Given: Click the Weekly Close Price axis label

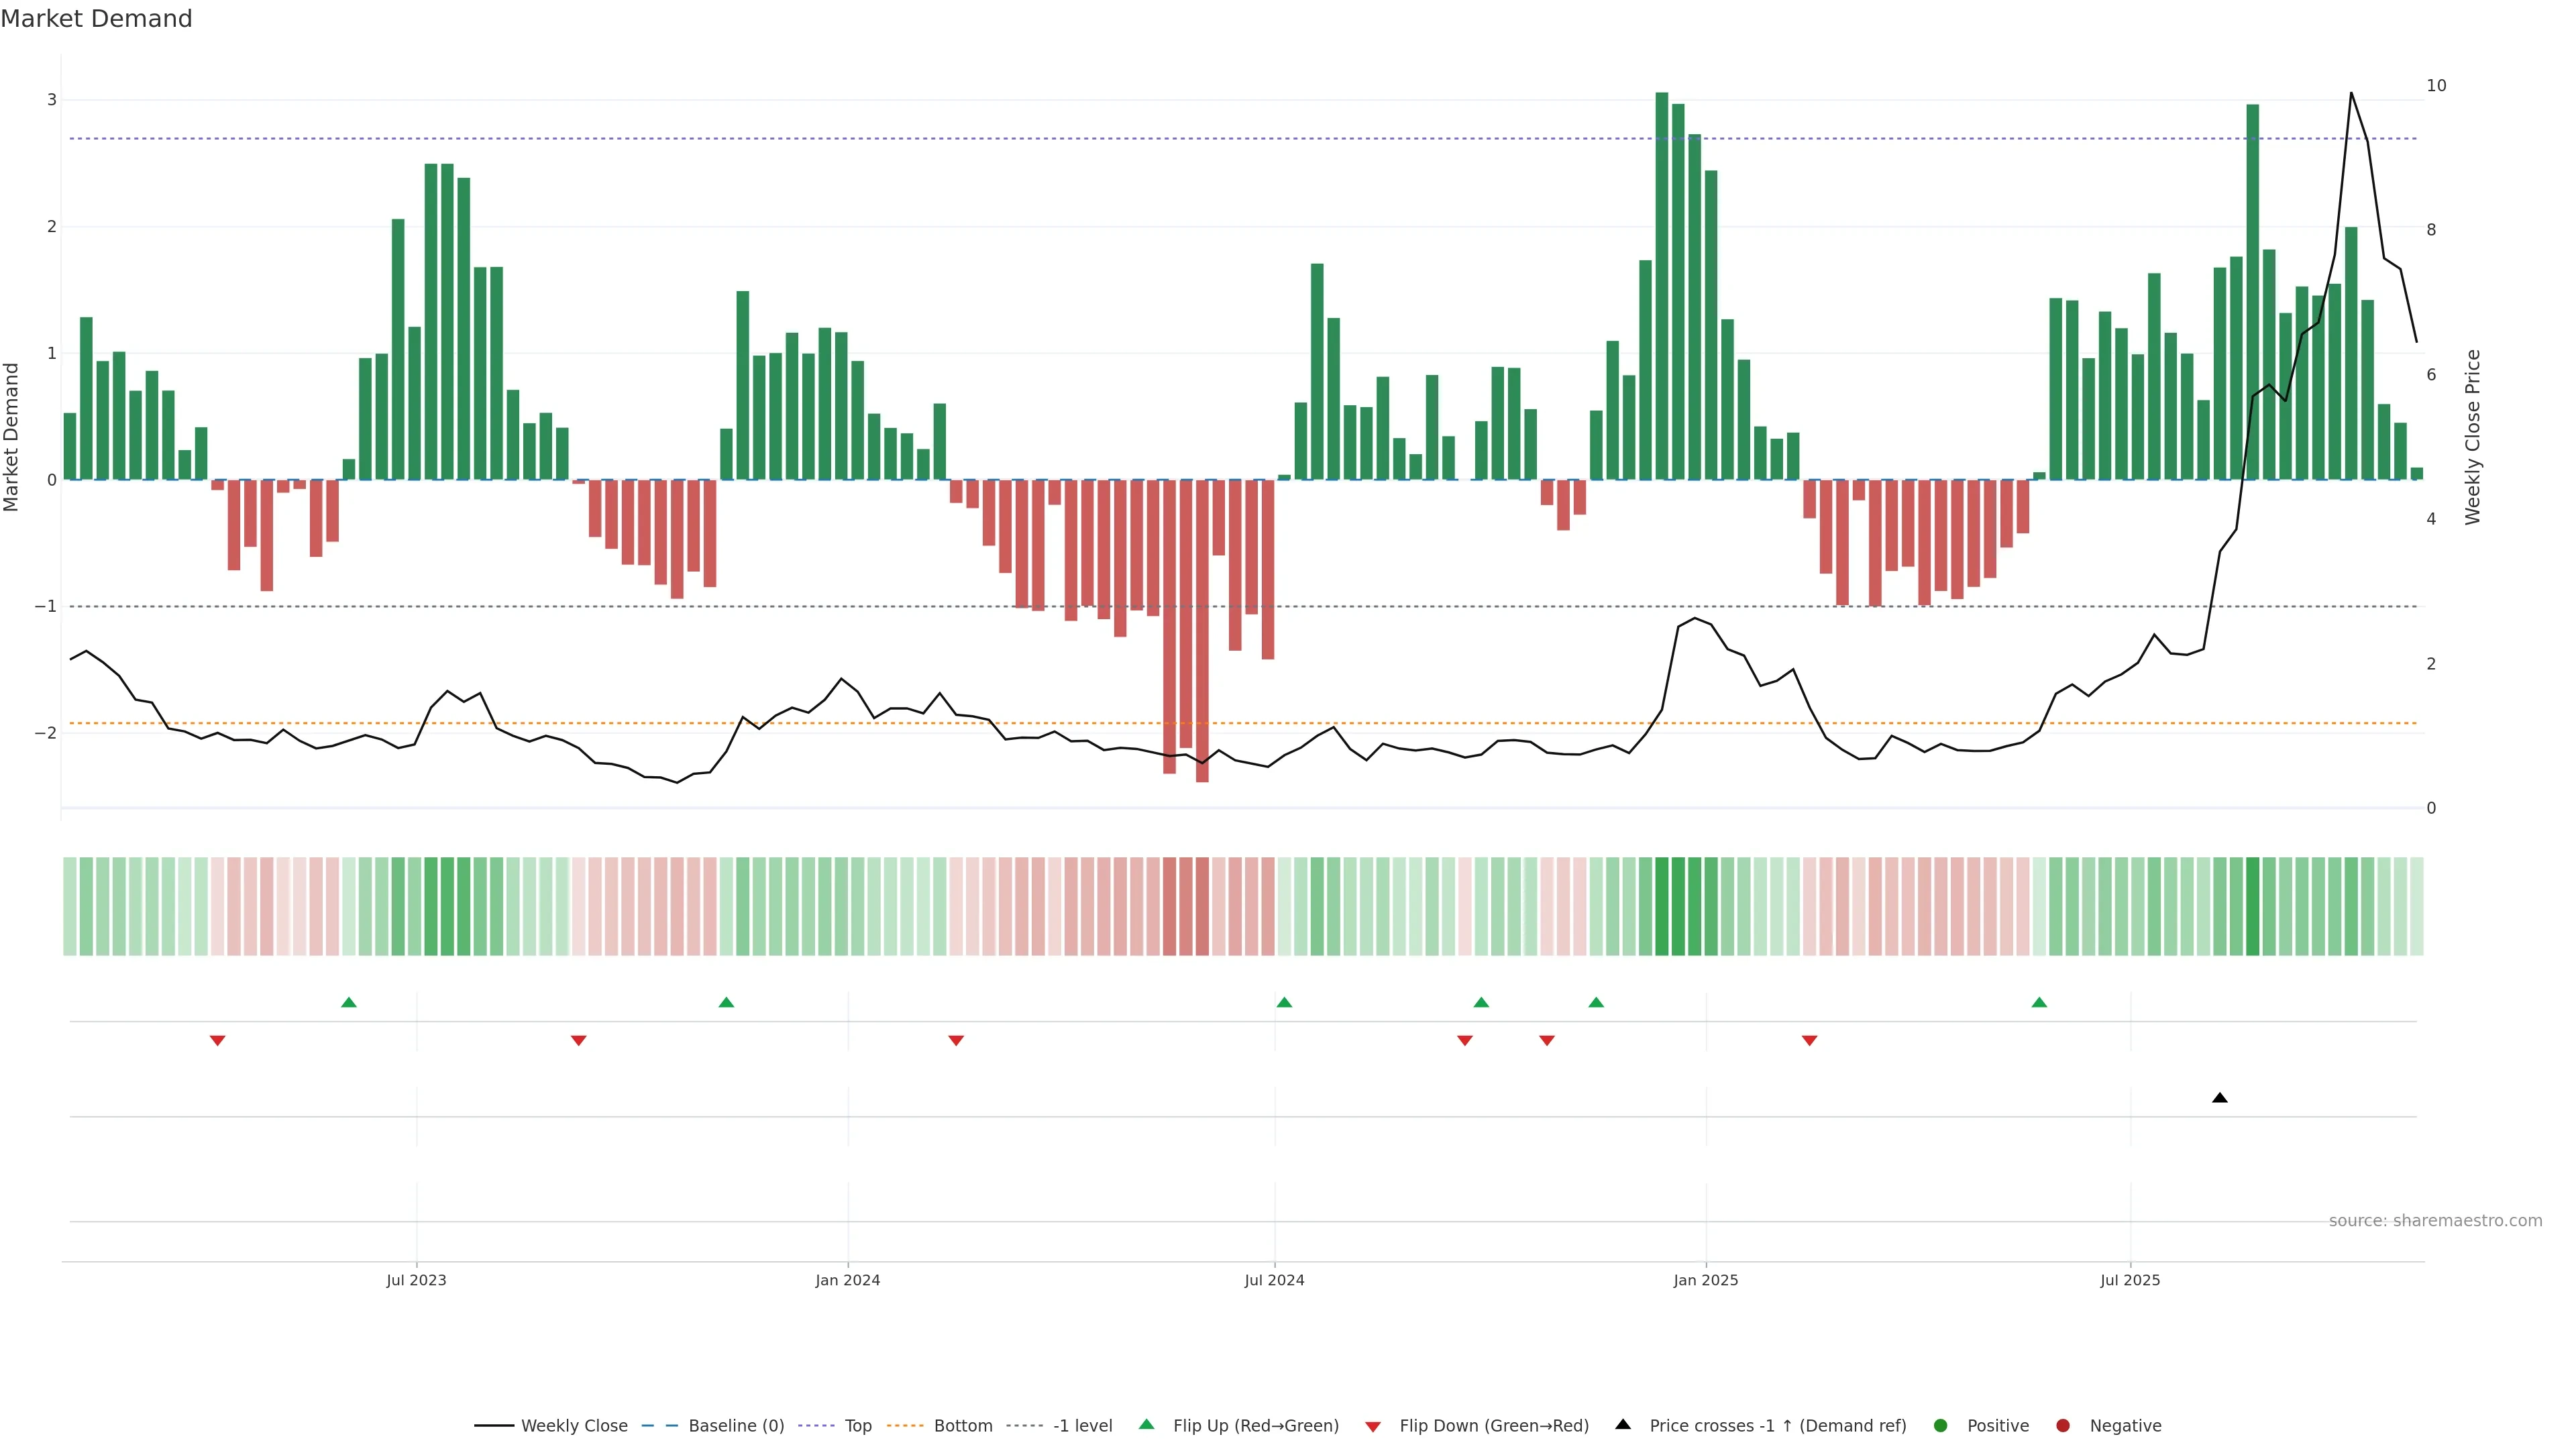Looking at the screenshot, I should point(2472,437).
